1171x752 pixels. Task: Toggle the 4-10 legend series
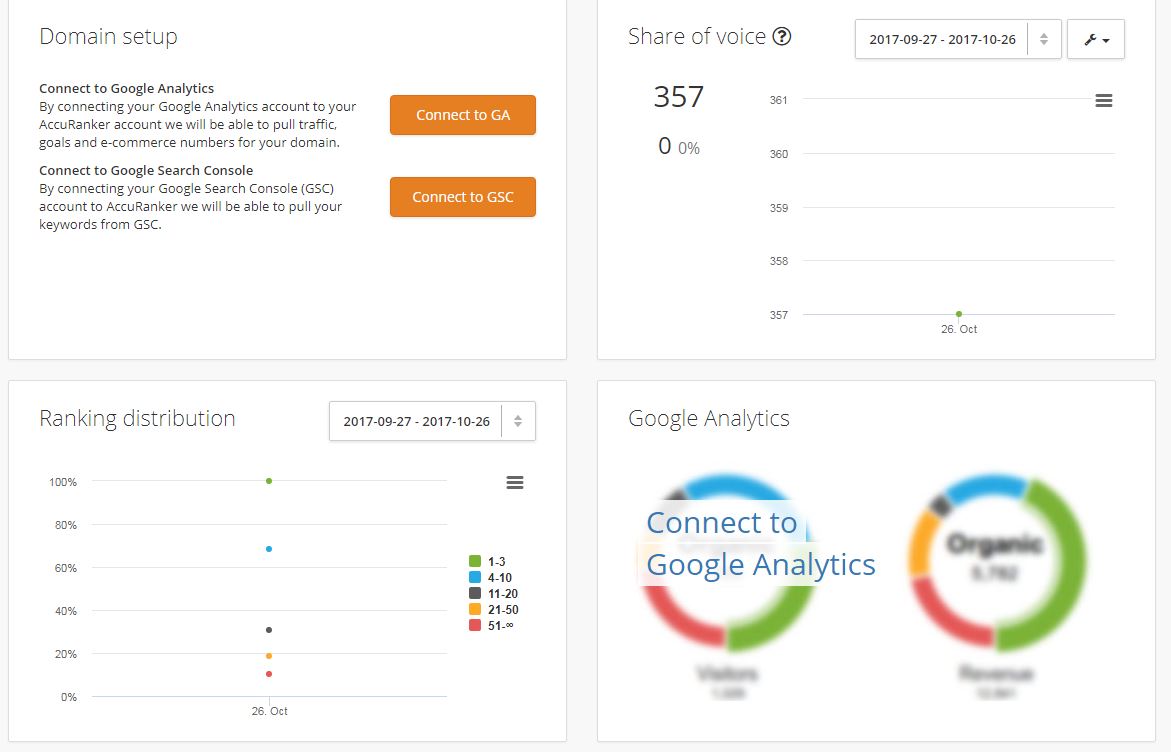491,577
